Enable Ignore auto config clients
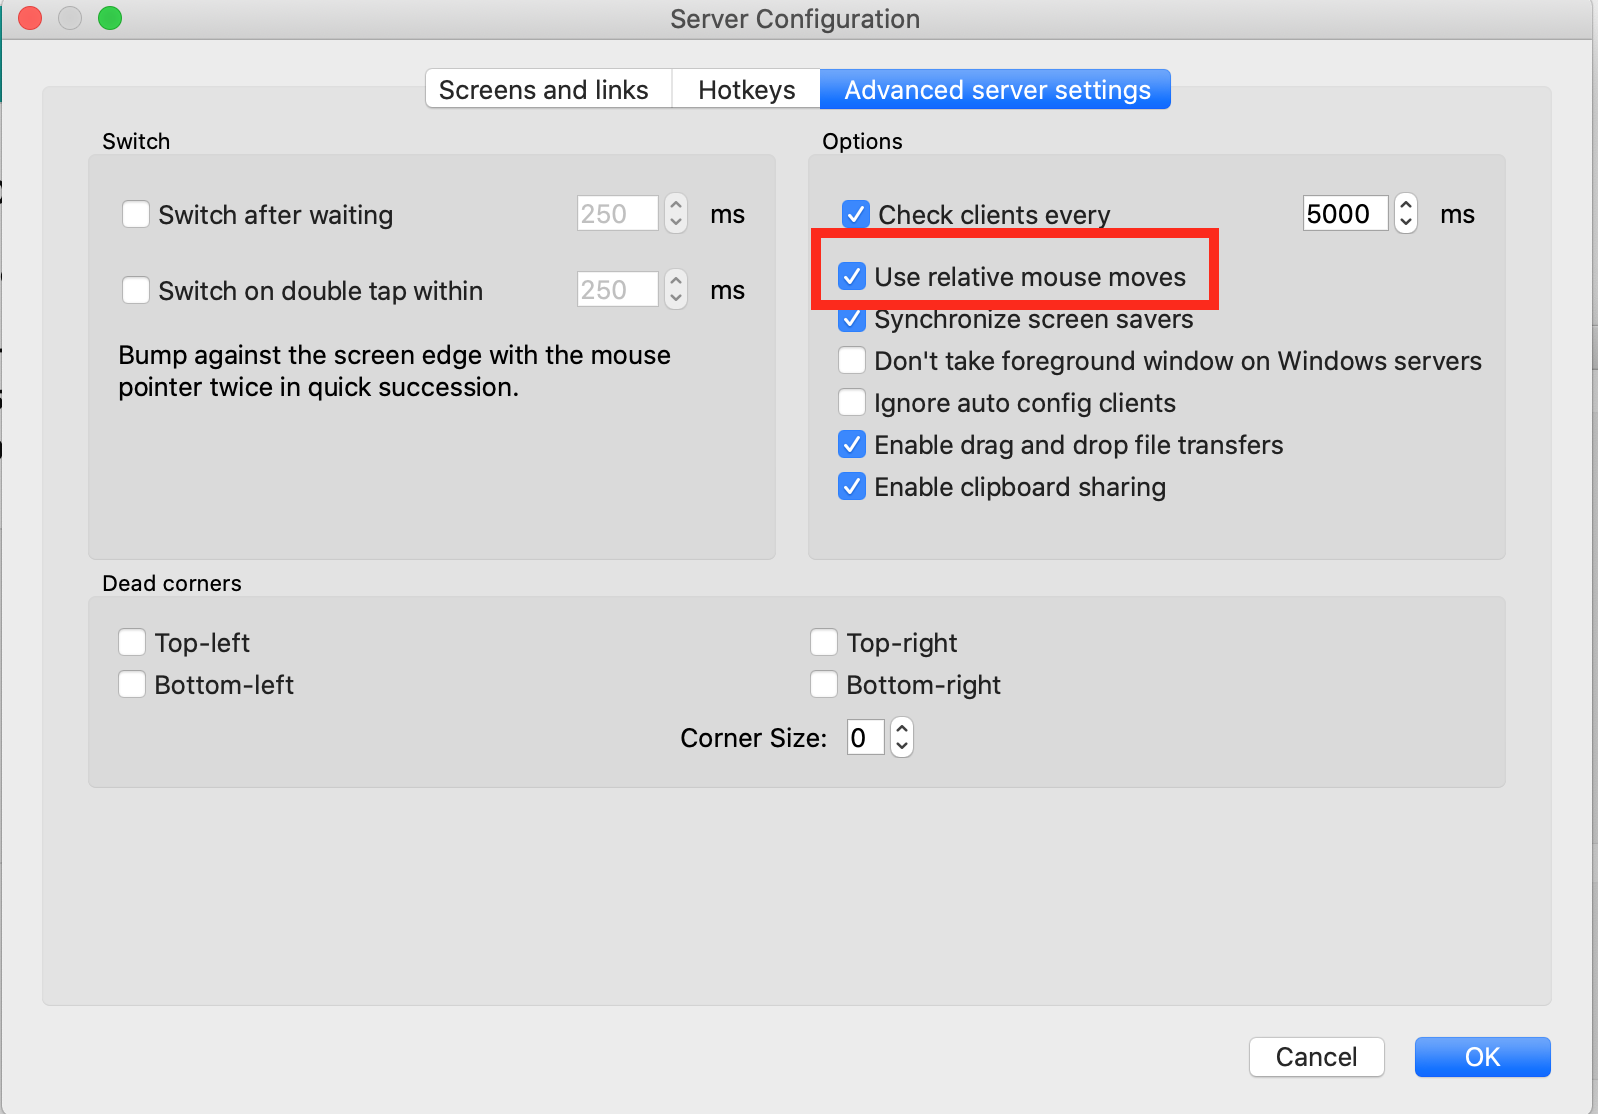This screenshot has width=1598, height=1114. tap(852, 402)
